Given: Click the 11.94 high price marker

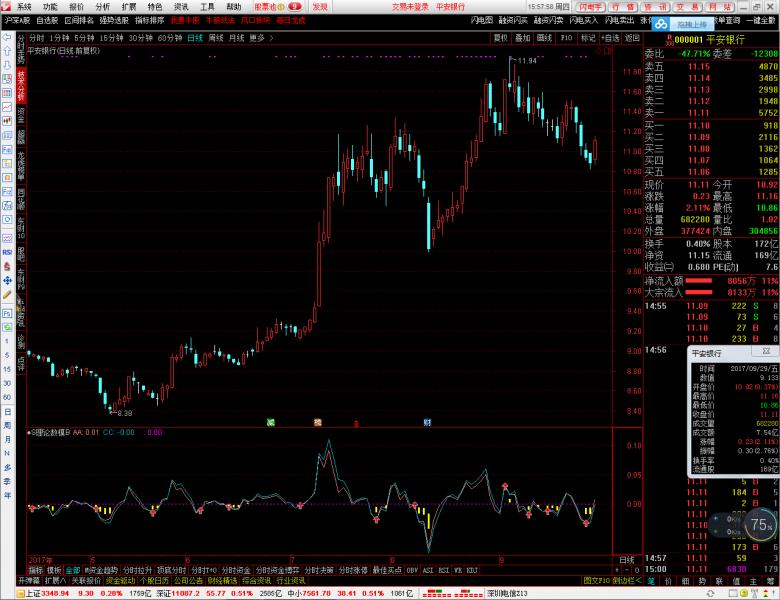Looking at the screenshot, I should (x=527, y=61).
